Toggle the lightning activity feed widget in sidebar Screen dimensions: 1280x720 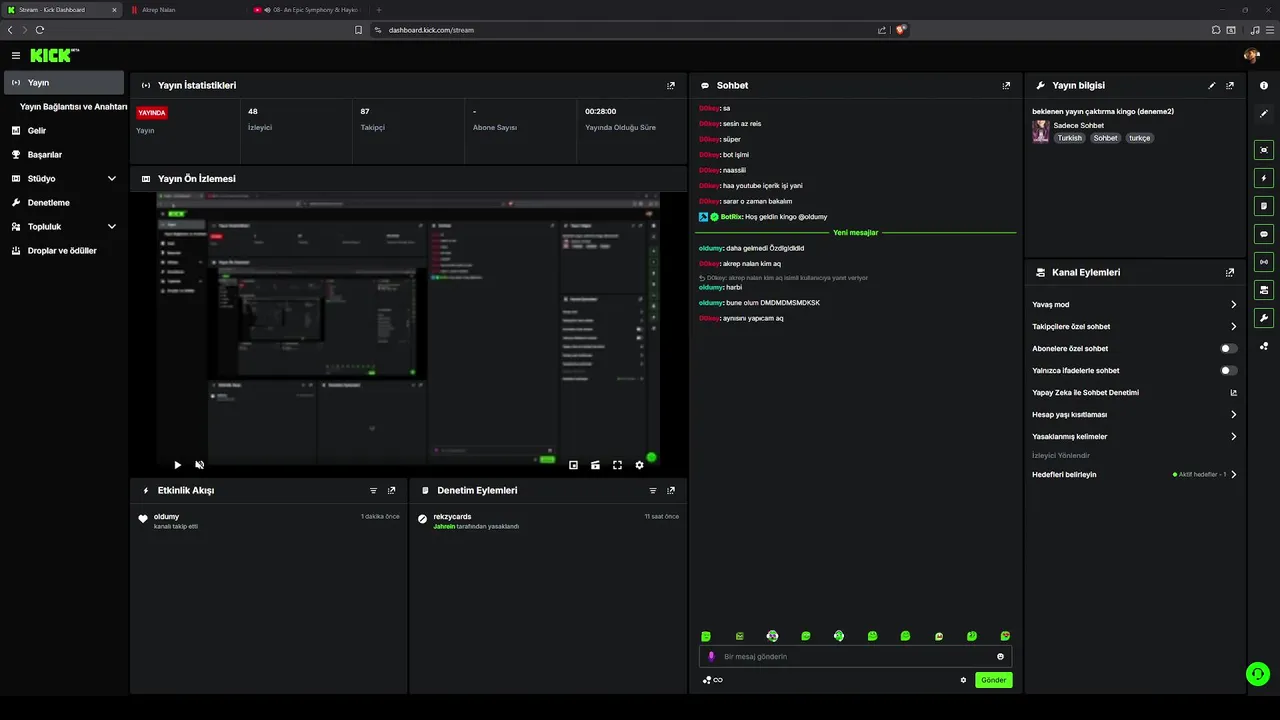pos(1264,178)
